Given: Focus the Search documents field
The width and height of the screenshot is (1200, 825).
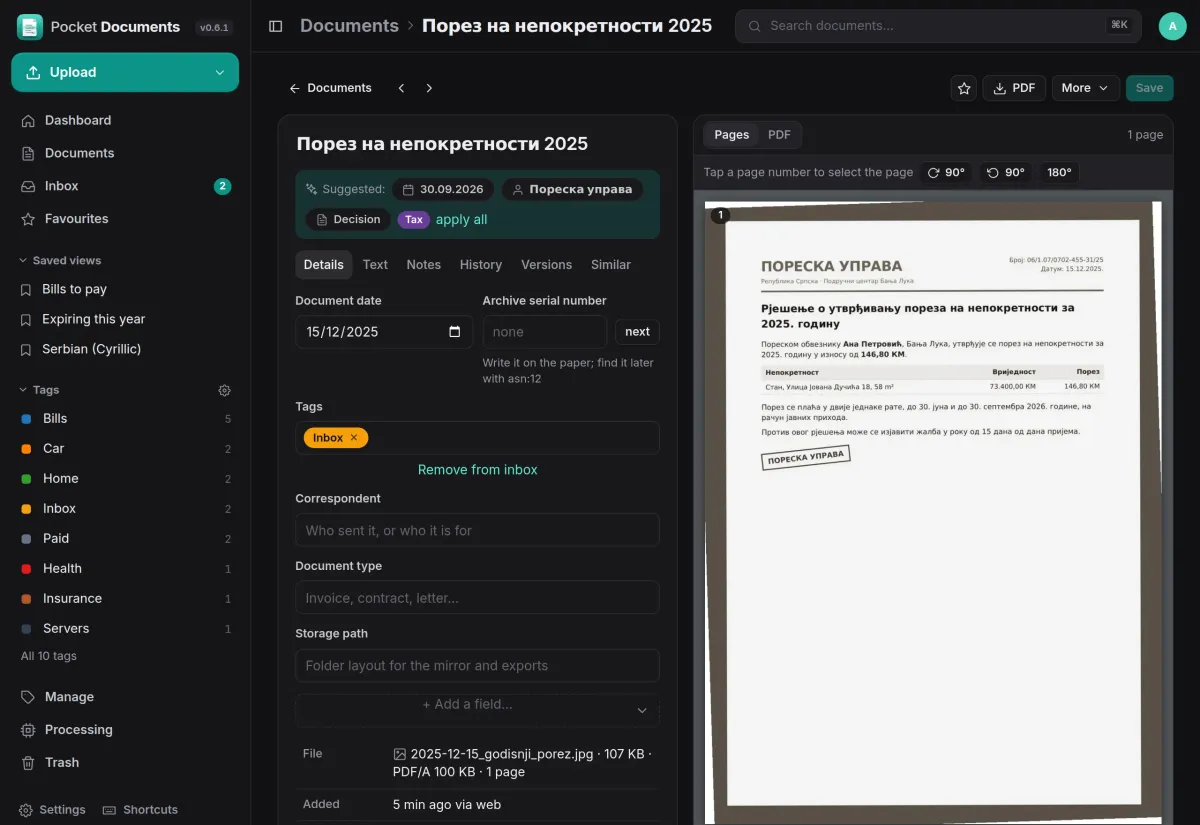Looking at the screenshot, I should [938, 26].
